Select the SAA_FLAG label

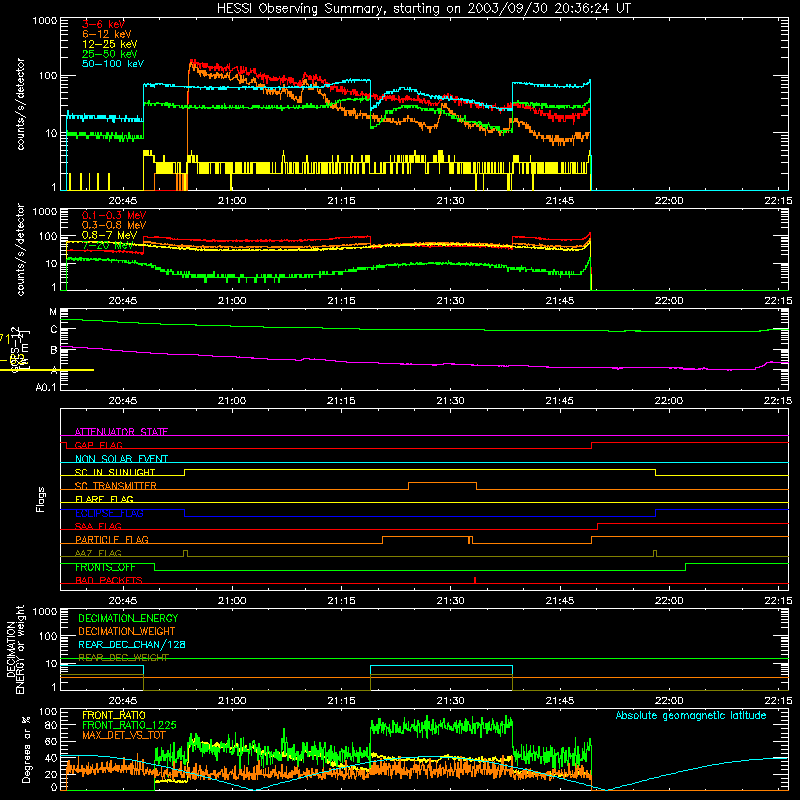point(98,526)
